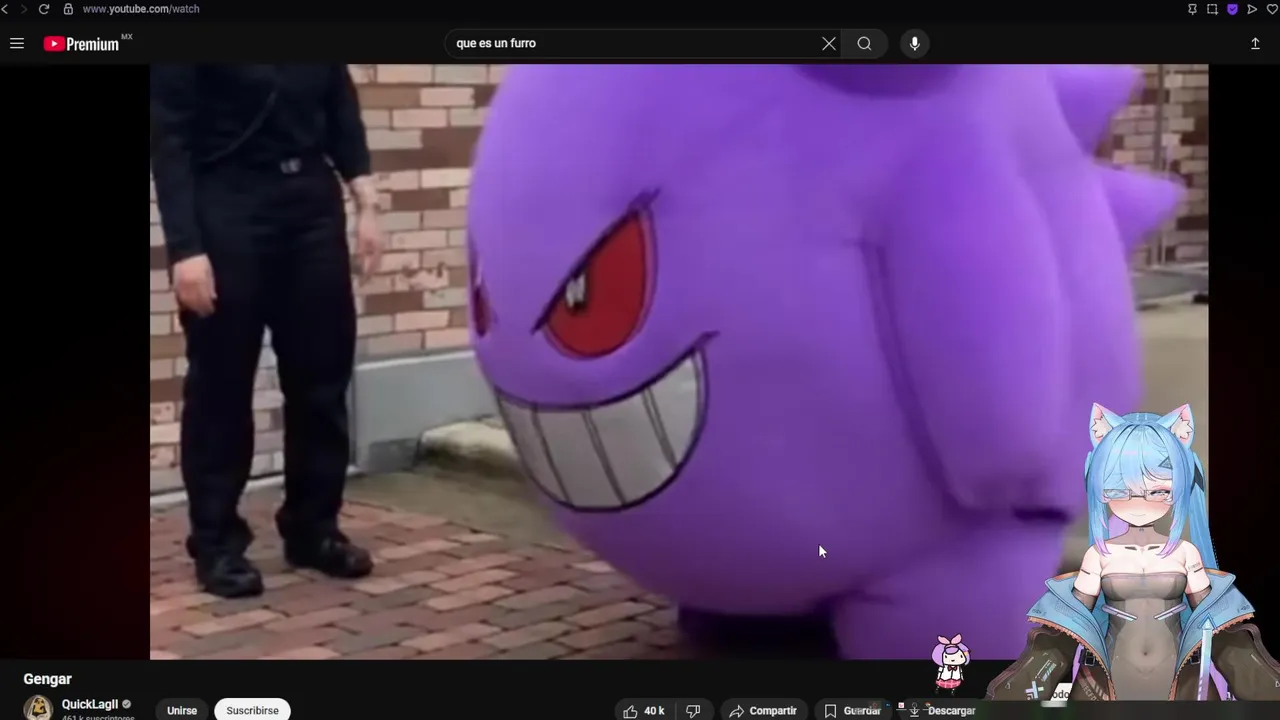
Task: Clear the search text with the X
Action: point(829,43)
